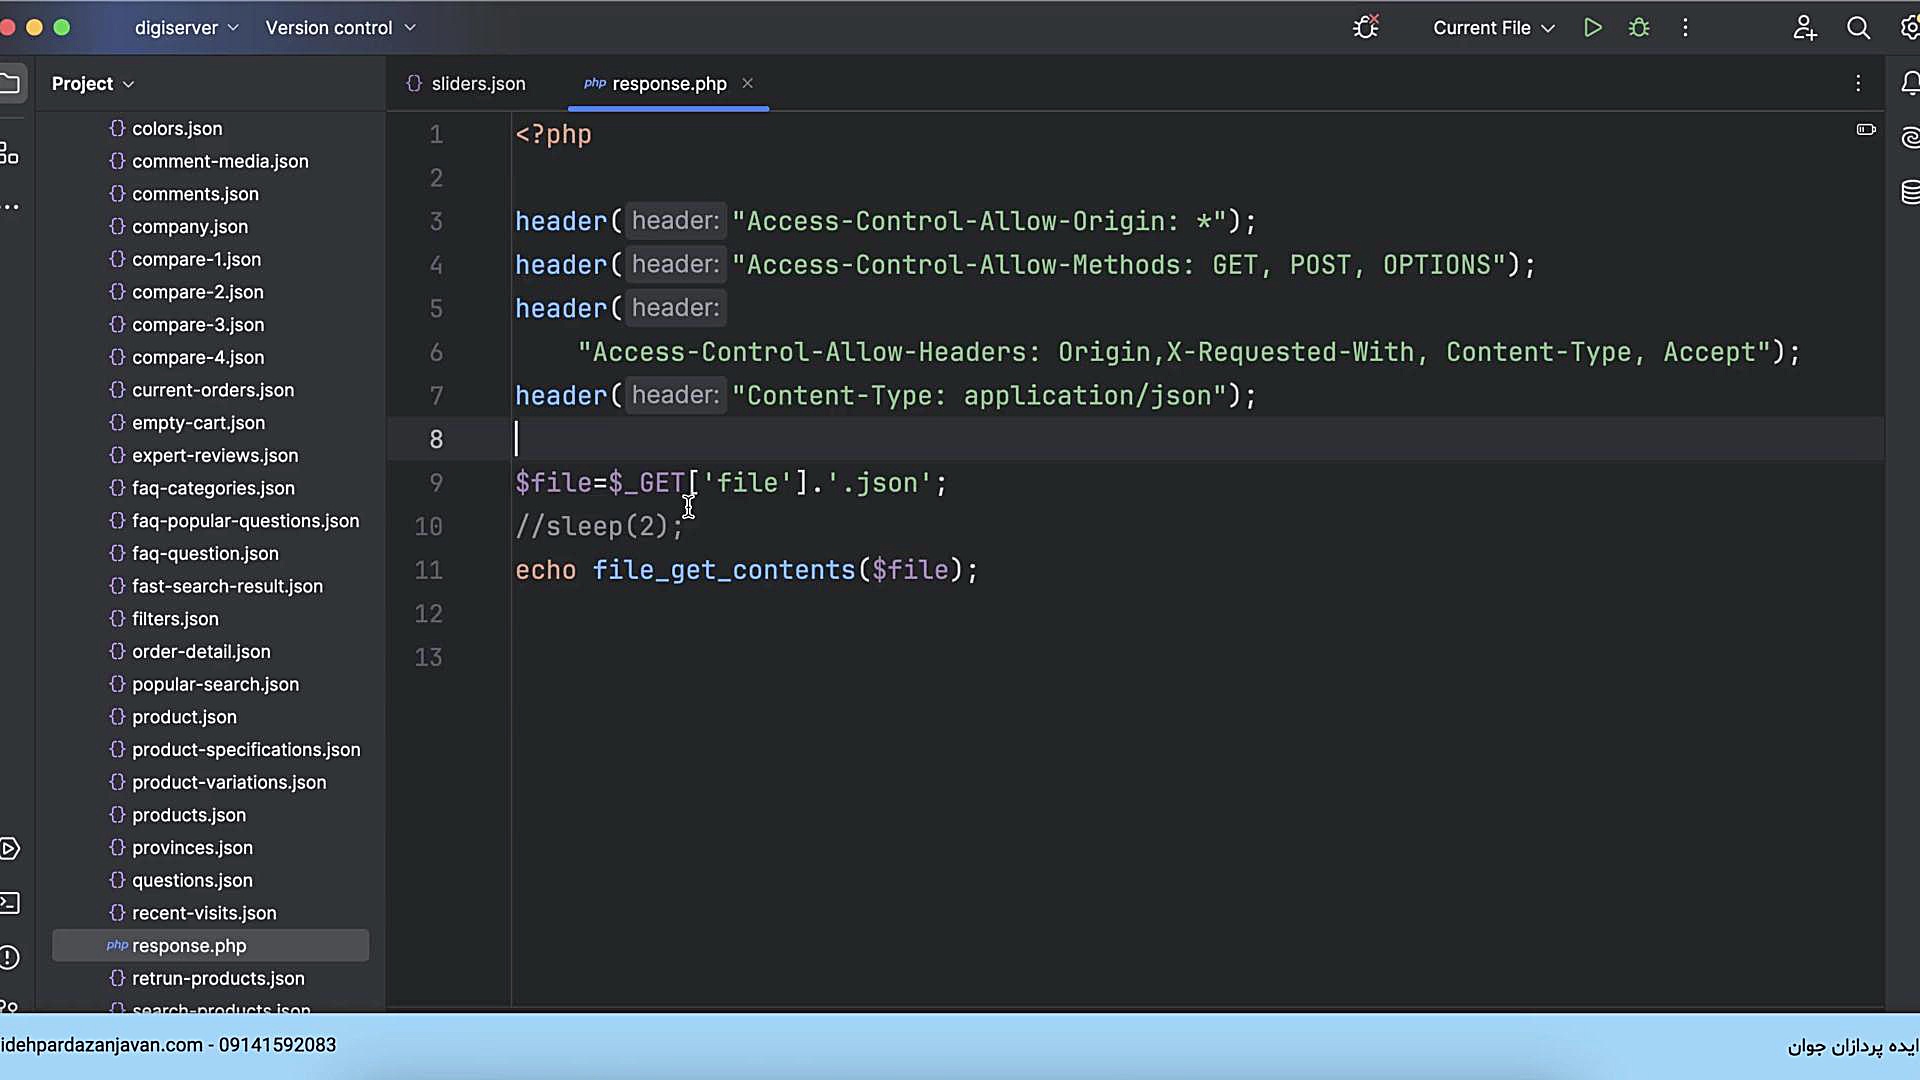
Task: Select compare-2.json file
Action: [x=198, y=292]
